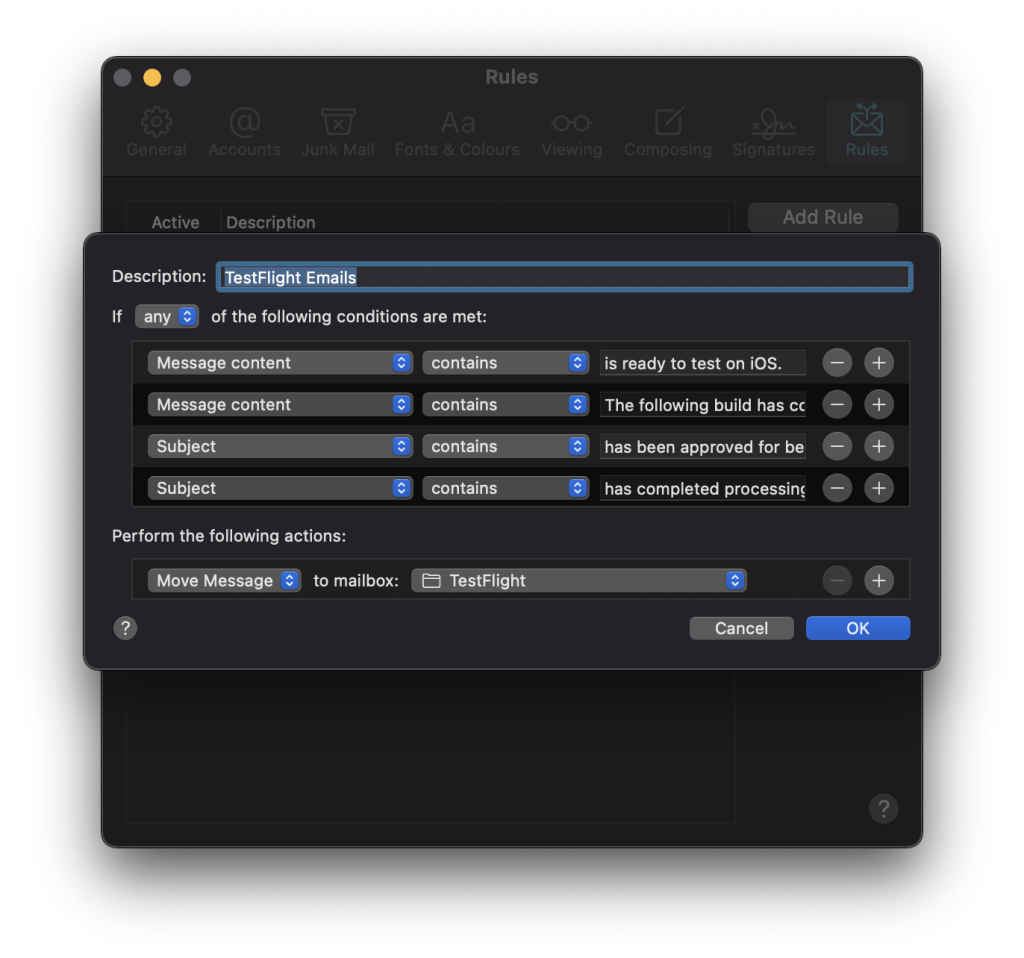
Task: Add condition after 'has been approved' row
Action: point(878,447)
